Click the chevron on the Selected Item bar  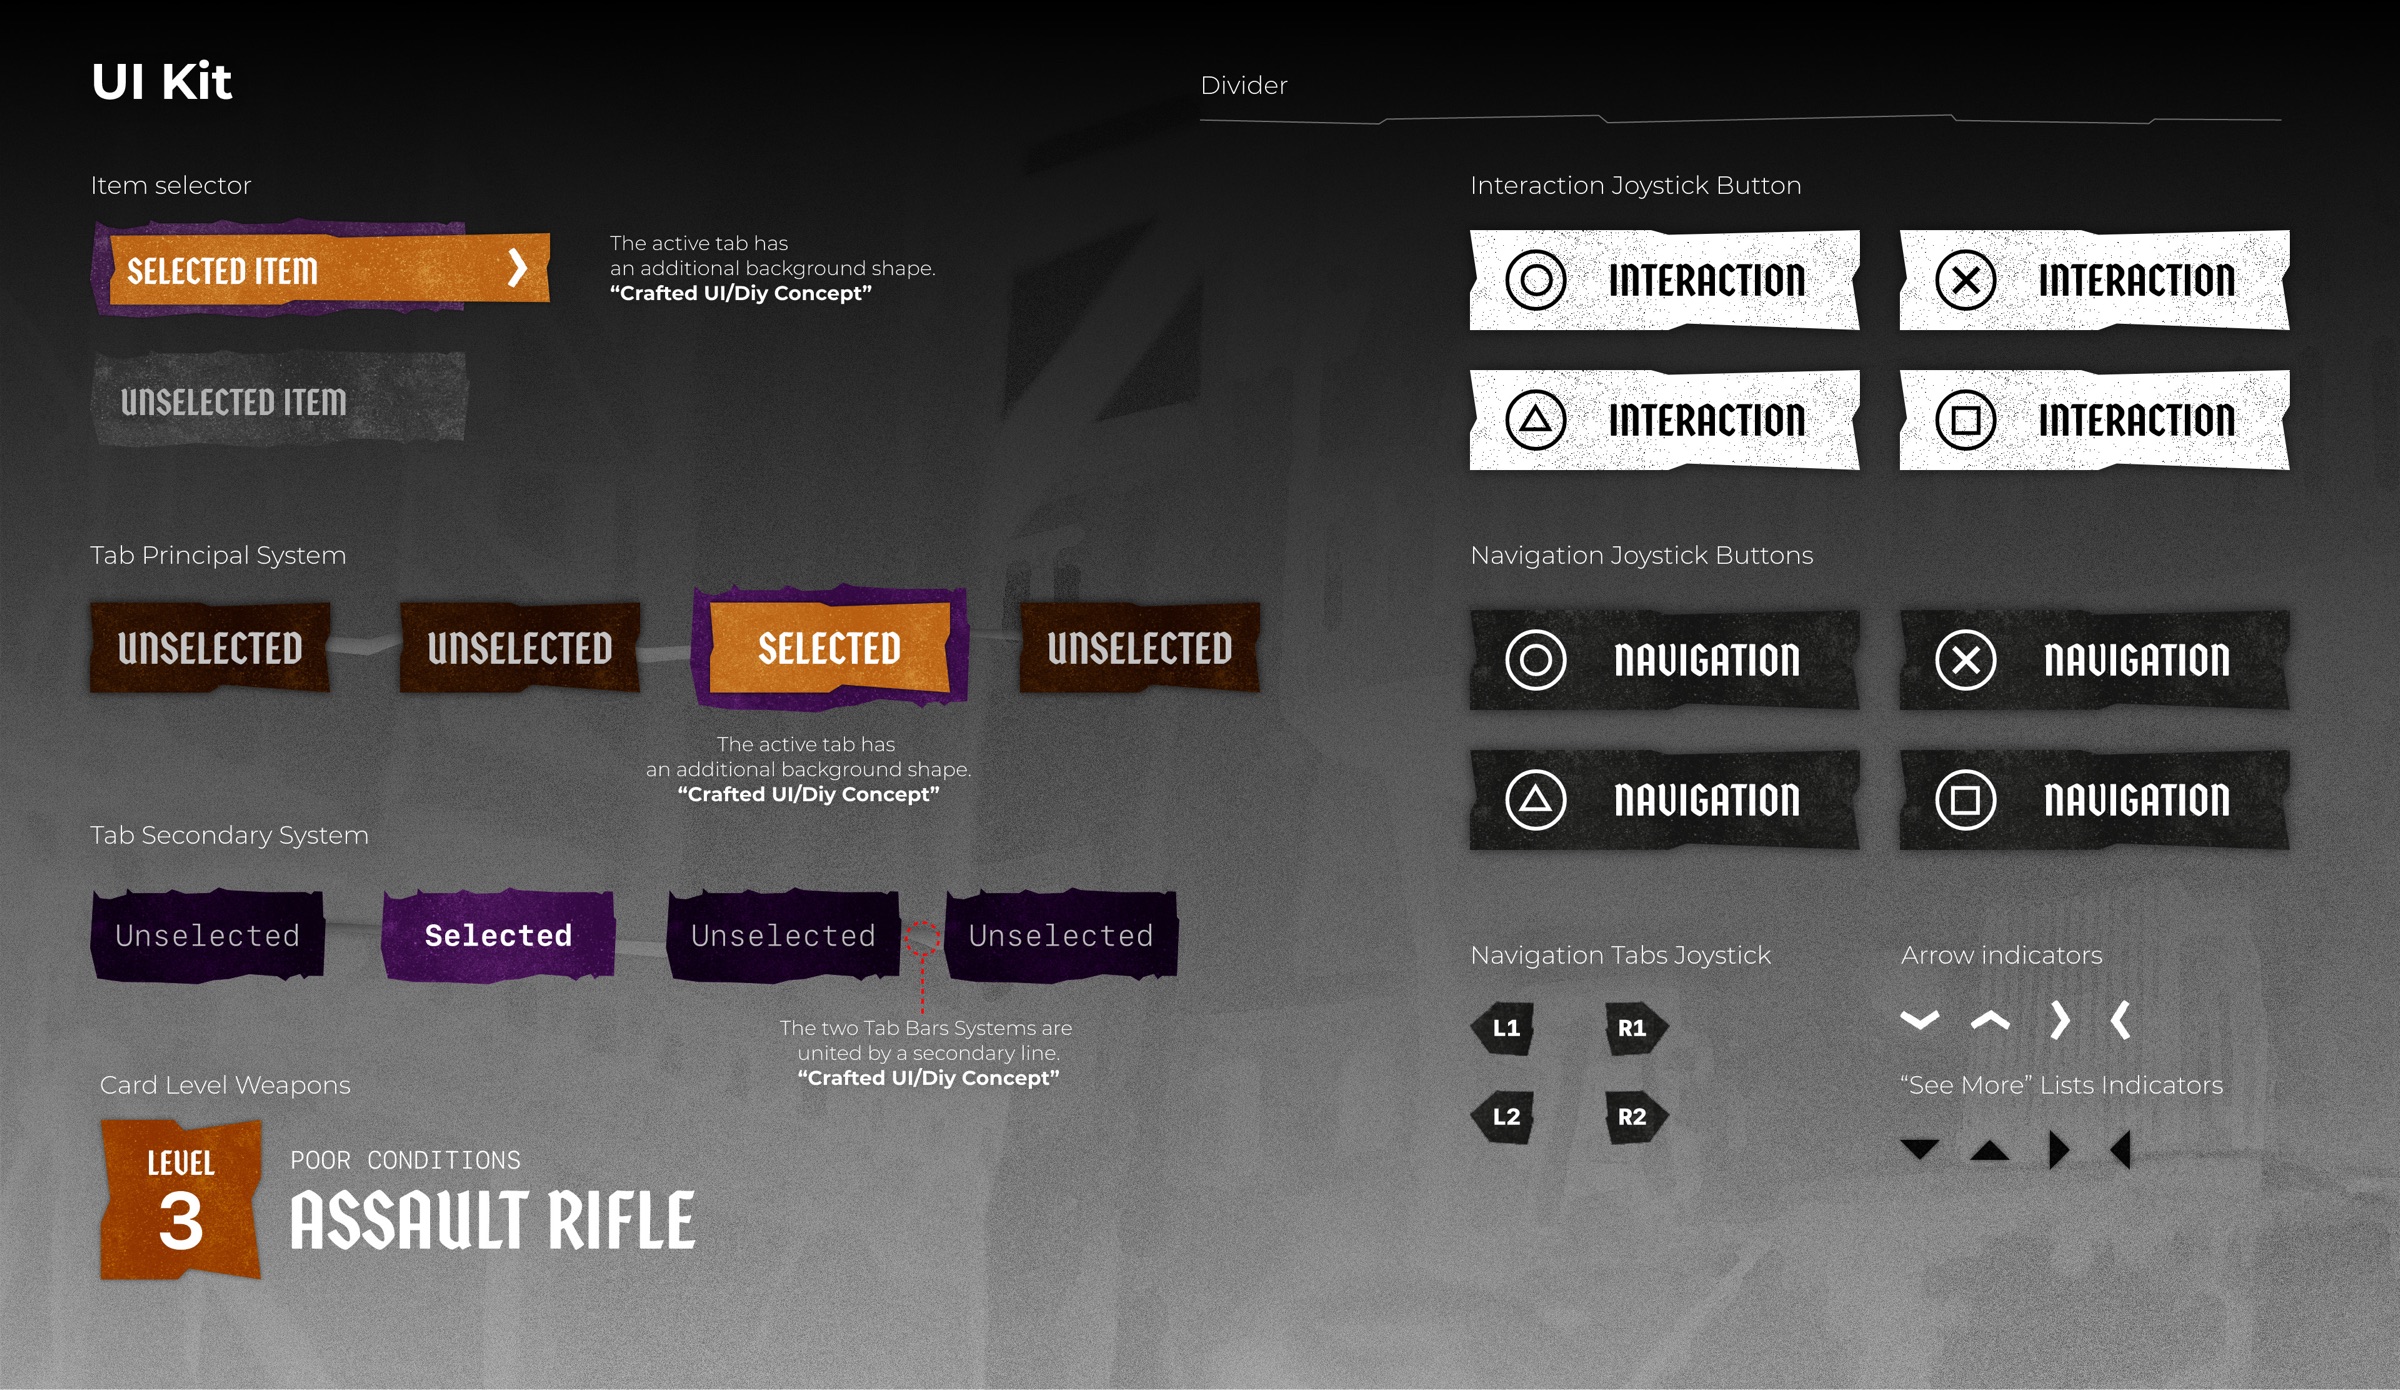(x=517, y=268)
